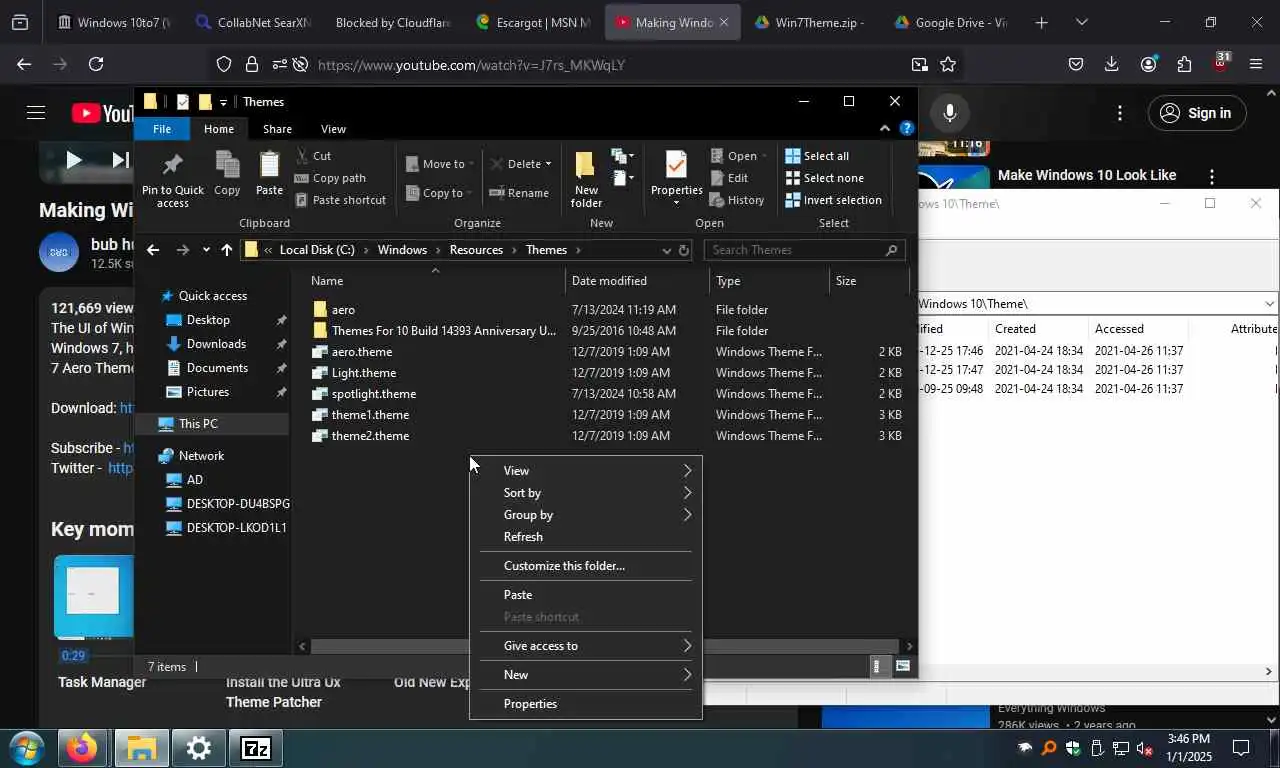The width and height of the screenshot is (1280, 768).
Task: Select spotlight.theme file
Action: click(x=374, y=394)
